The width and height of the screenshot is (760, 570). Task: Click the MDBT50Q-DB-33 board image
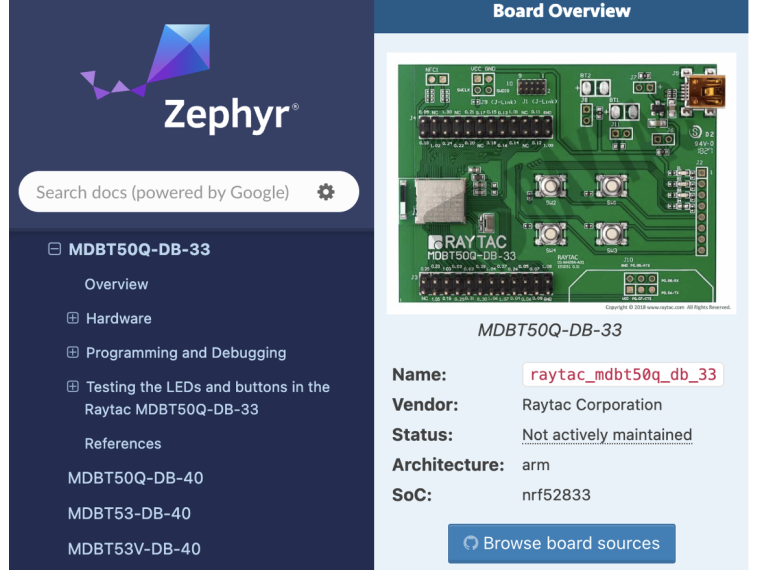561,183
